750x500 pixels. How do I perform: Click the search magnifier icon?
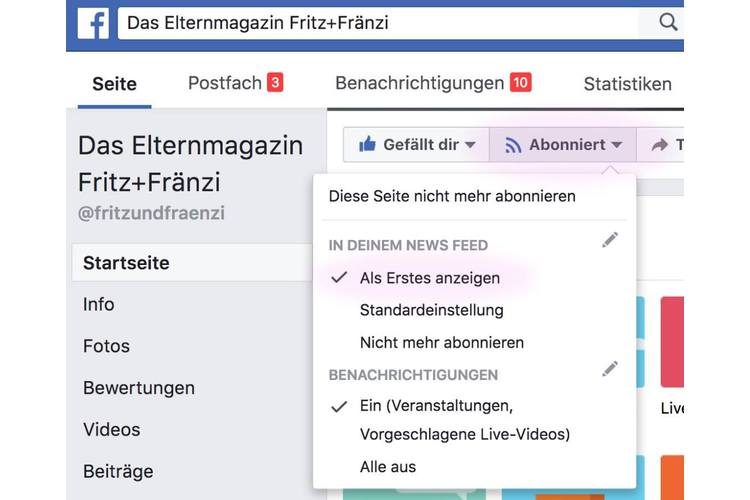(668, 22)
